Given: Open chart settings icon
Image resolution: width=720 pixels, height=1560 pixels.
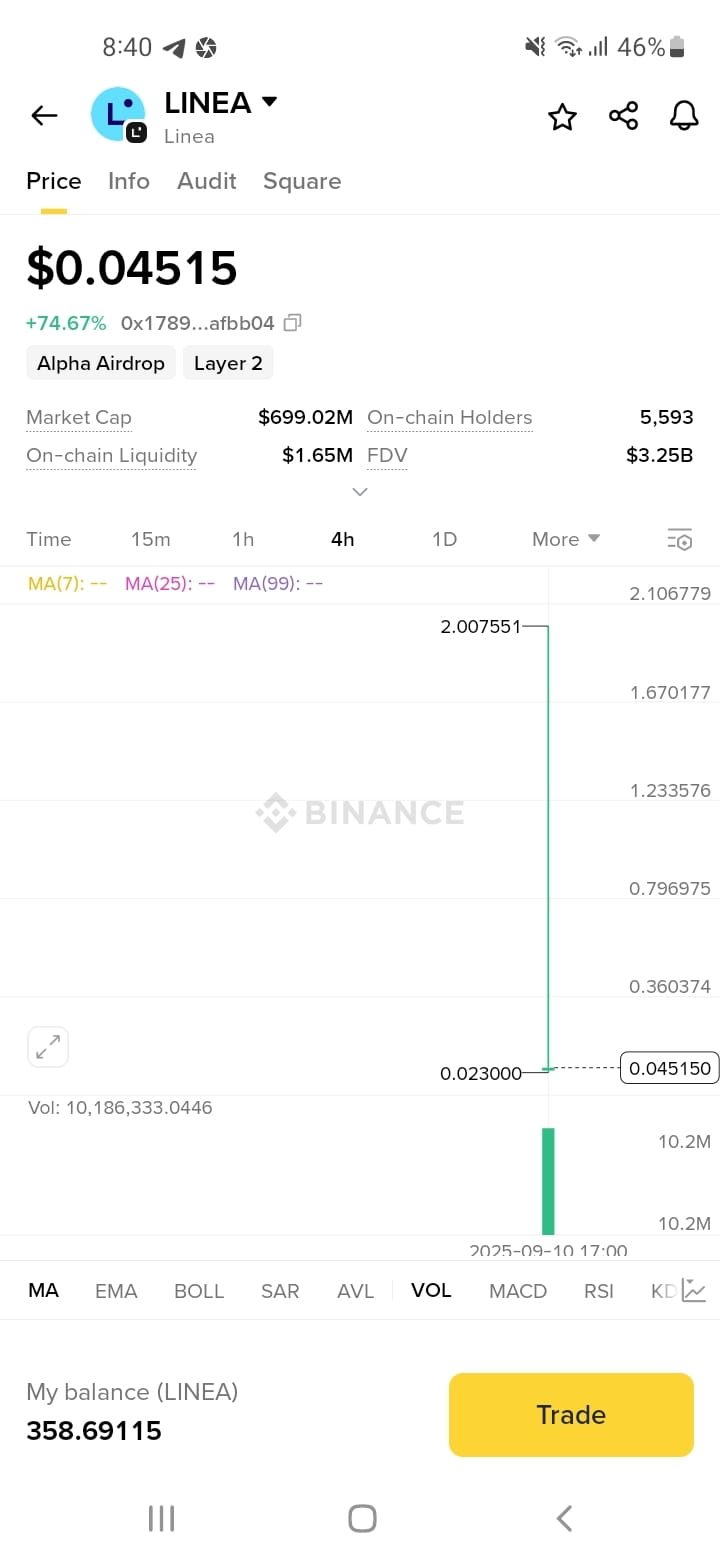Looking at the screenshot, I should pyautogui.click(x=680, y=540).
